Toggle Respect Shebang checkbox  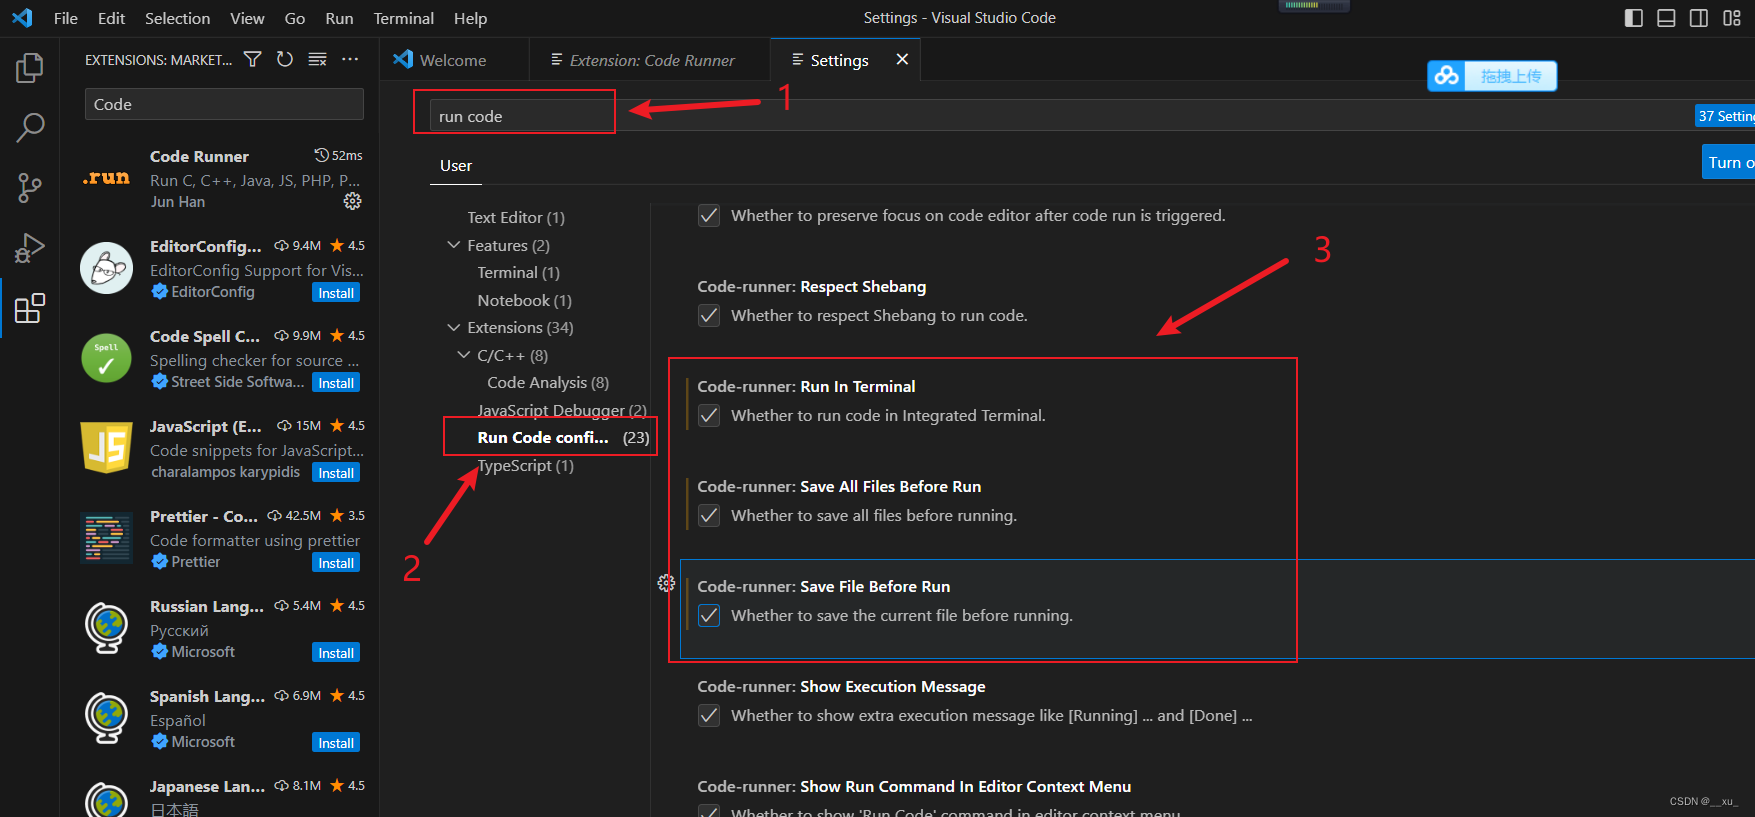pyautogui.click(x=709, y=316)
